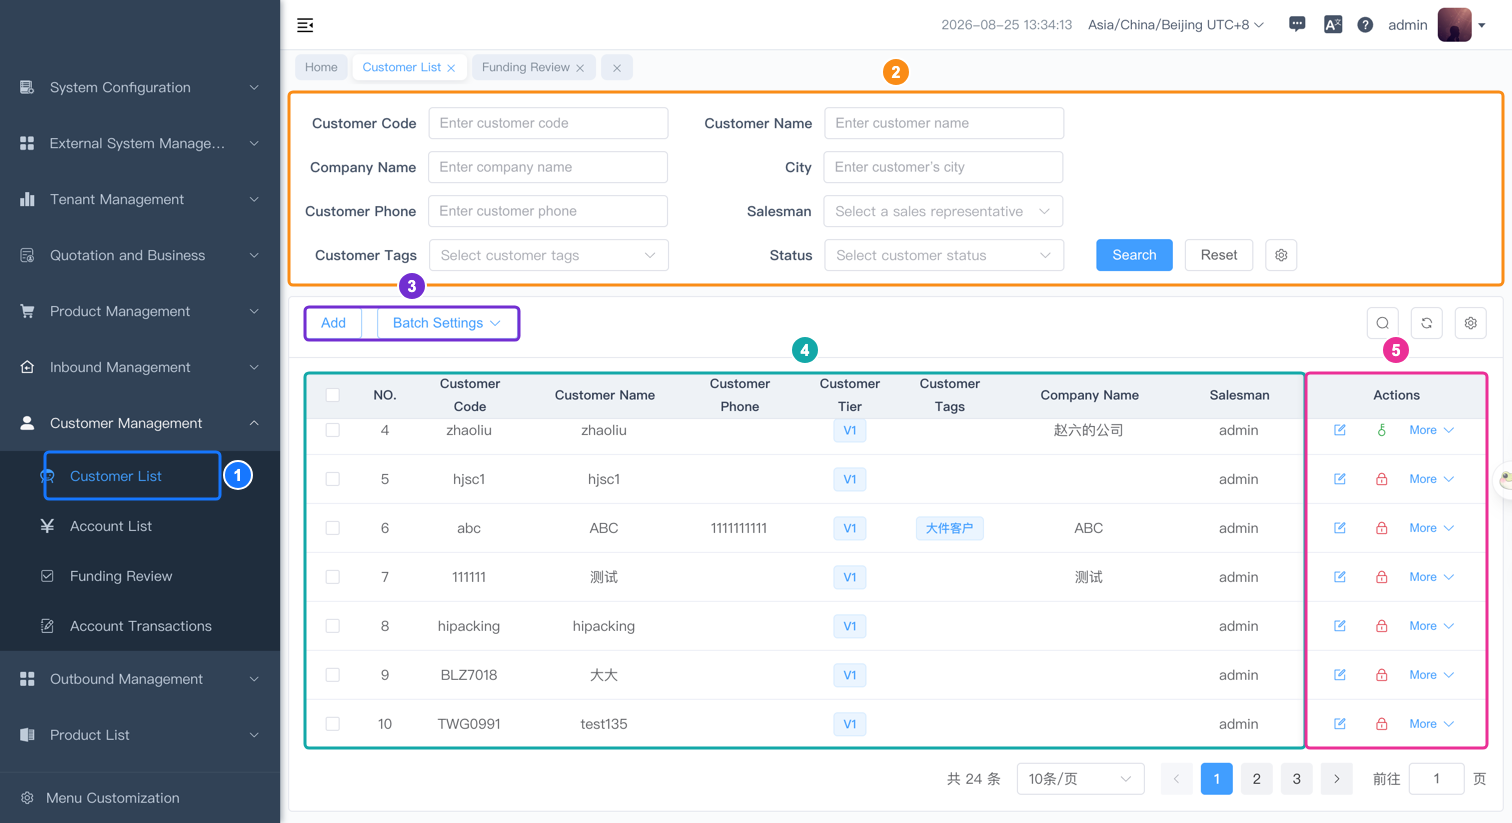
Task: Go to page 3
Action: point(1297,779)
